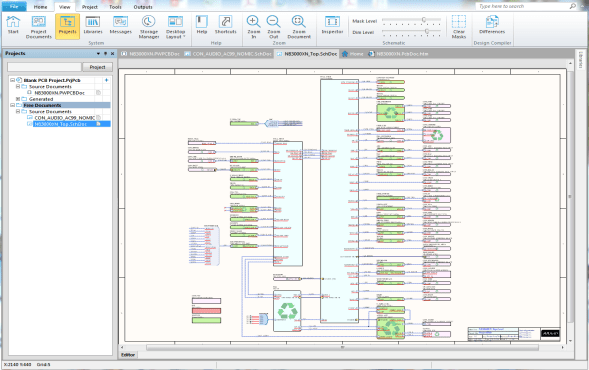
Task: Click the Clear Masks icon
Action: 459,27
